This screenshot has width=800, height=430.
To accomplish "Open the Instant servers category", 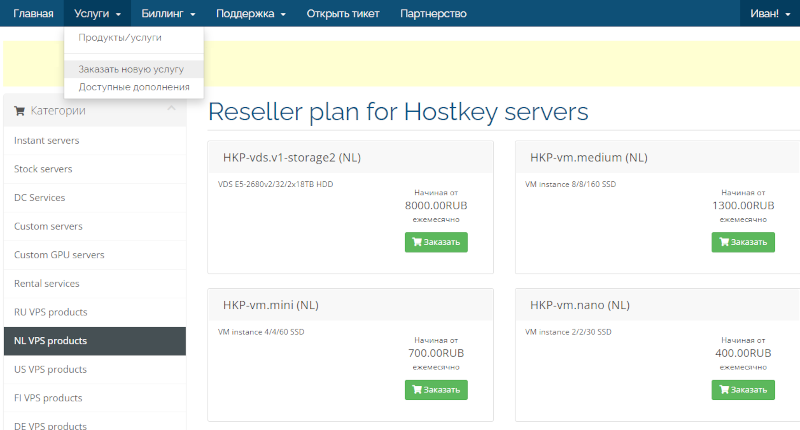I will (47, 140).
